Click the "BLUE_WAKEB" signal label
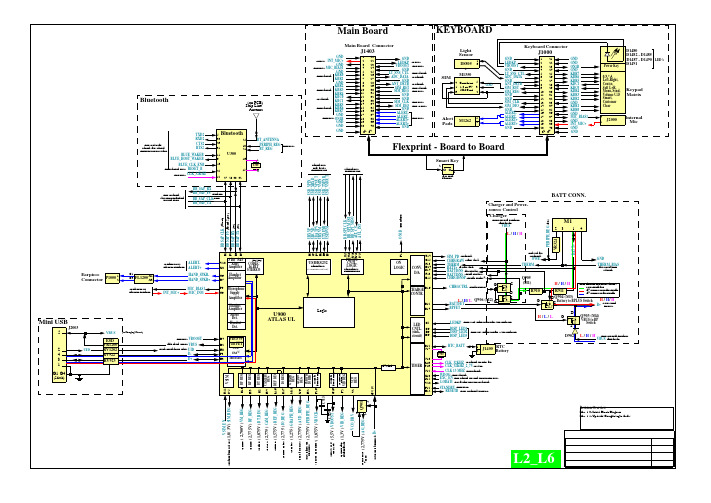This screenshot has height=503, width=711. [192, 155]
